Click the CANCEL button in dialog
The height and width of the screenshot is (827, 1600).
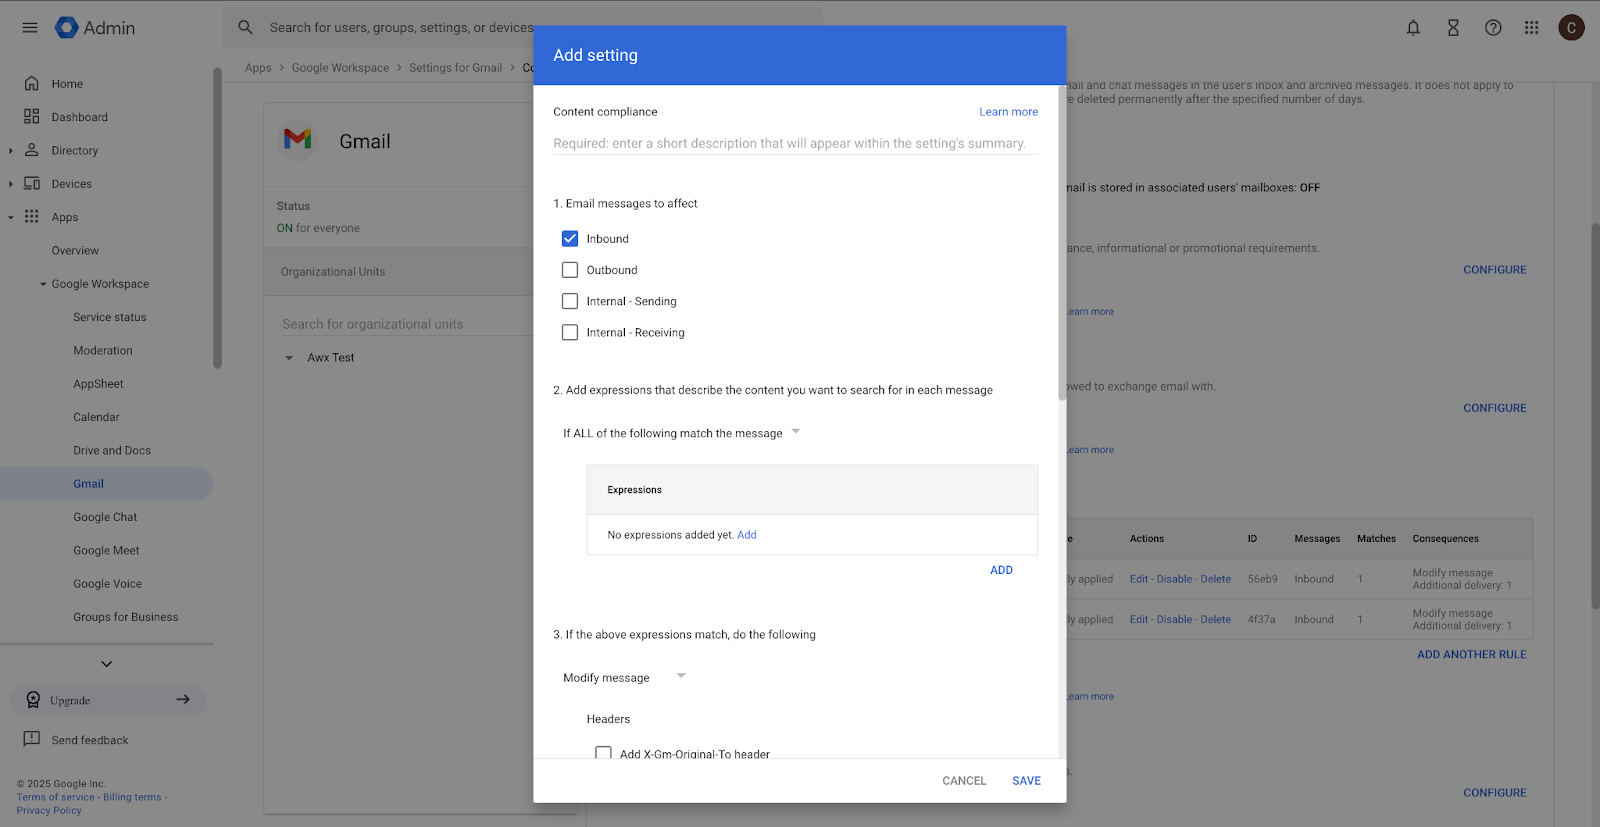tap(964, 781)
